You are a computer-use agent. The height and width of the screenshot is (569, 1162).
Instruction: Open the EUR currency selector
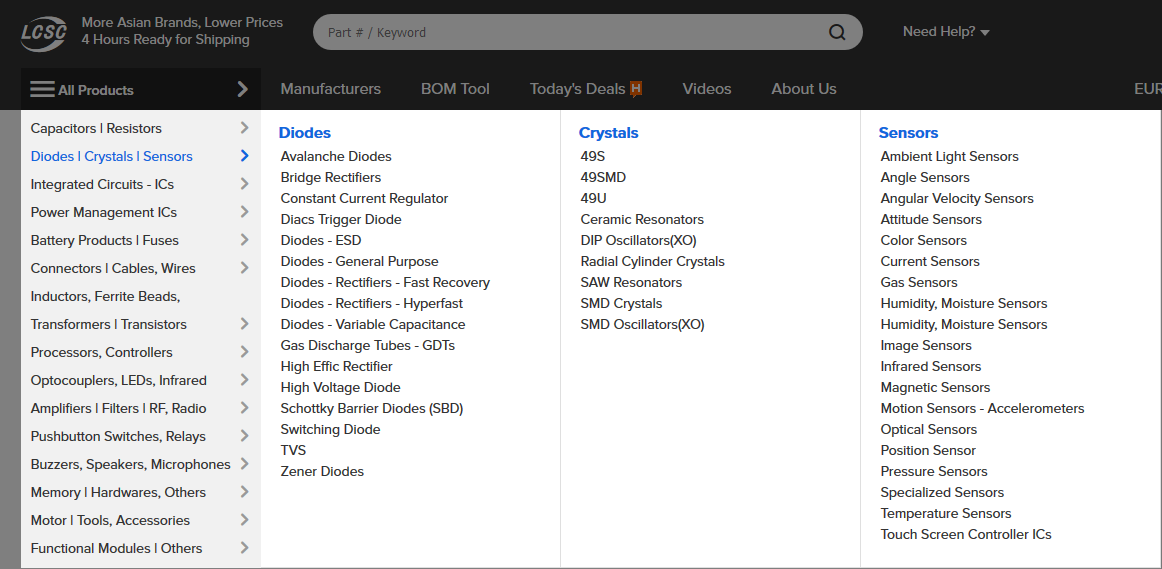point(1147,89)
